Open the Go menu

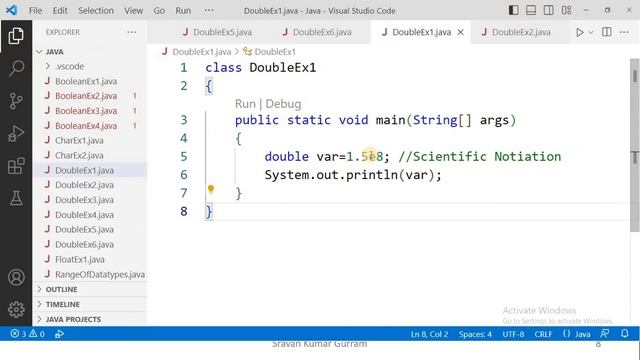click(159, 11)
